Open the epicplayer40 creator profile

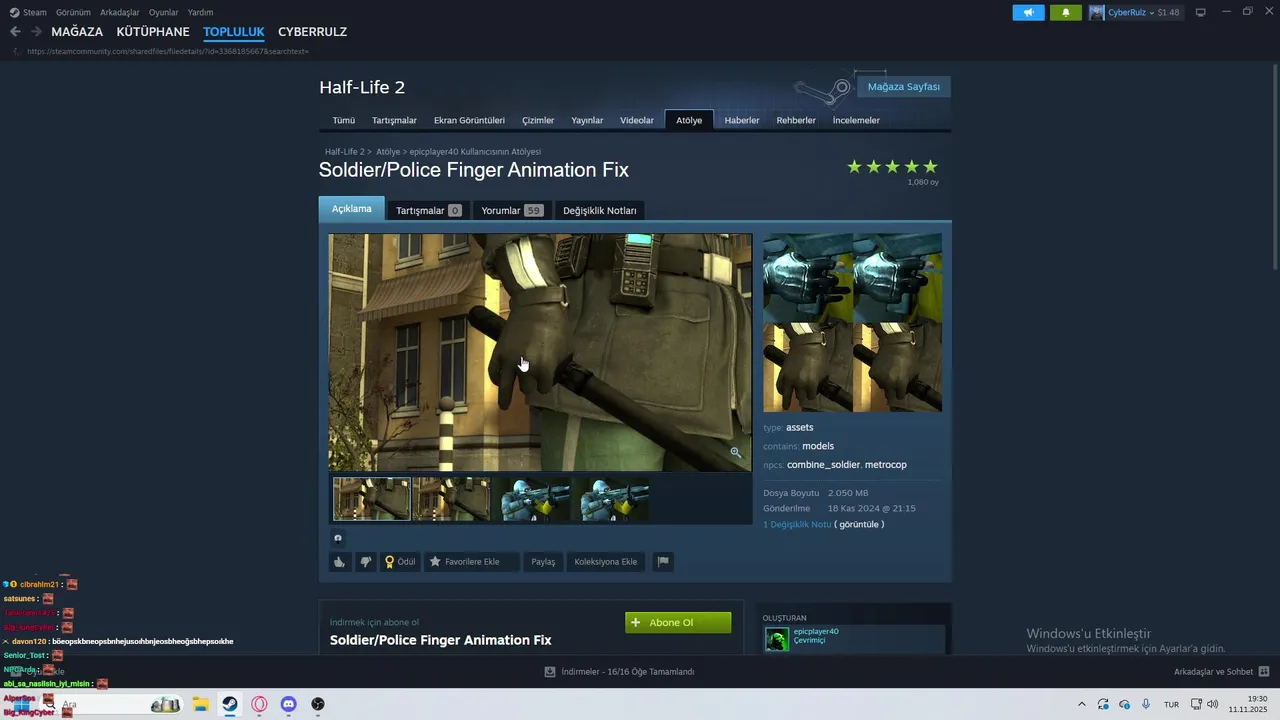pyautogui.click(x=816, y=631)
